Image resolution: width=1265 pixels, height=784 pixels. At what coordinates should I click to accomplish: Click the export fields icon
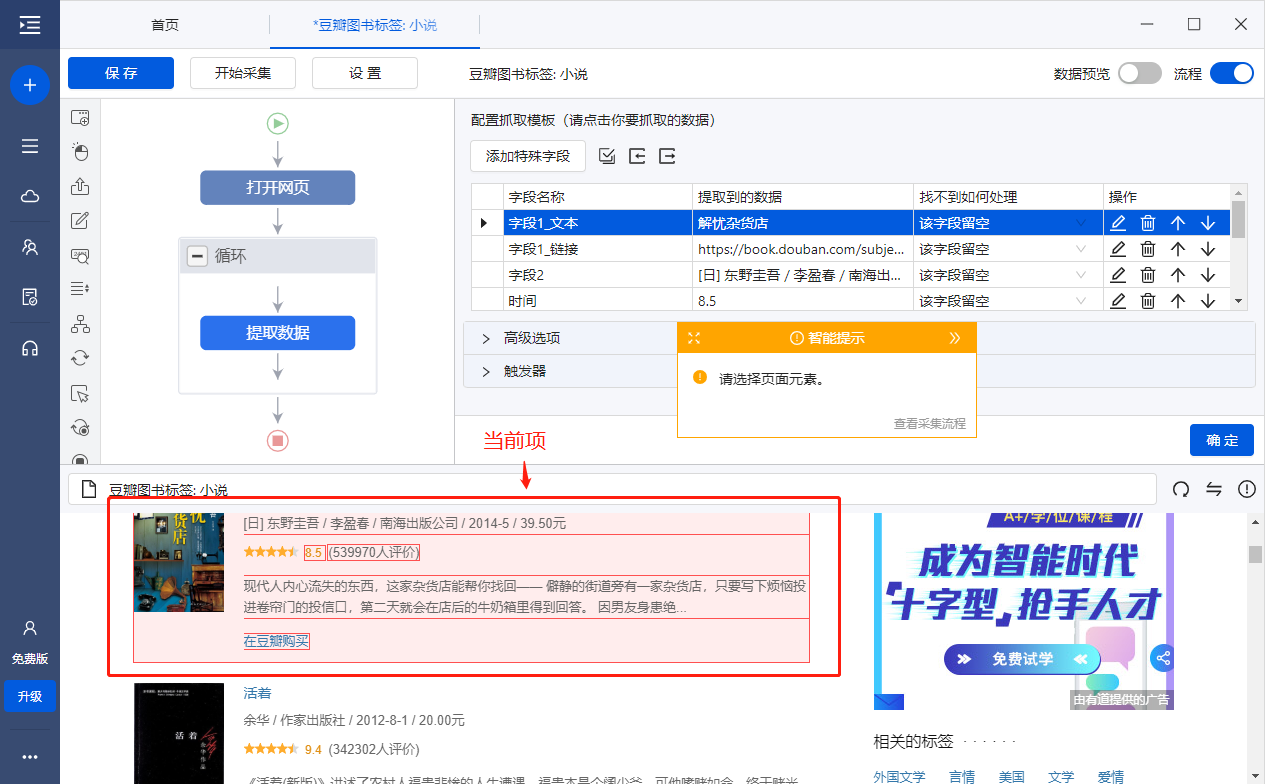click(668, 156)
